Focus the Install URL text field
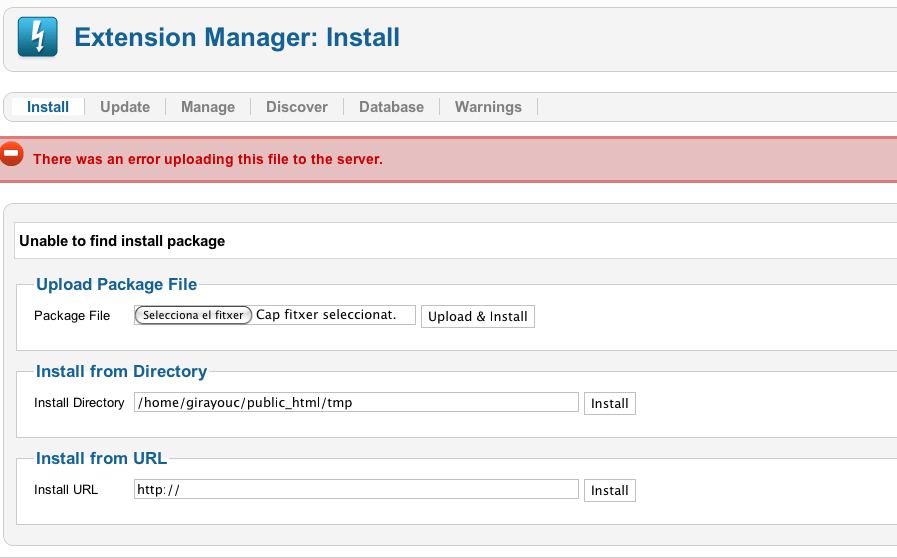This screenshot has width=897, height=558. tap(356, 489)
